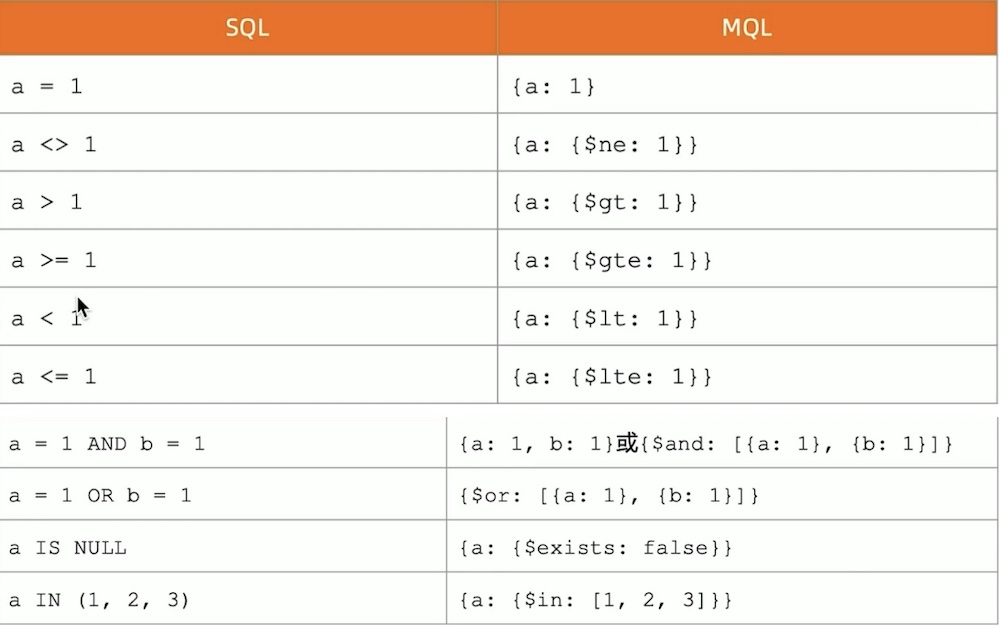Click the "{a: {$gte: 1}}" cell
This screenshot has width=1000, height=626.
(611, 260)
